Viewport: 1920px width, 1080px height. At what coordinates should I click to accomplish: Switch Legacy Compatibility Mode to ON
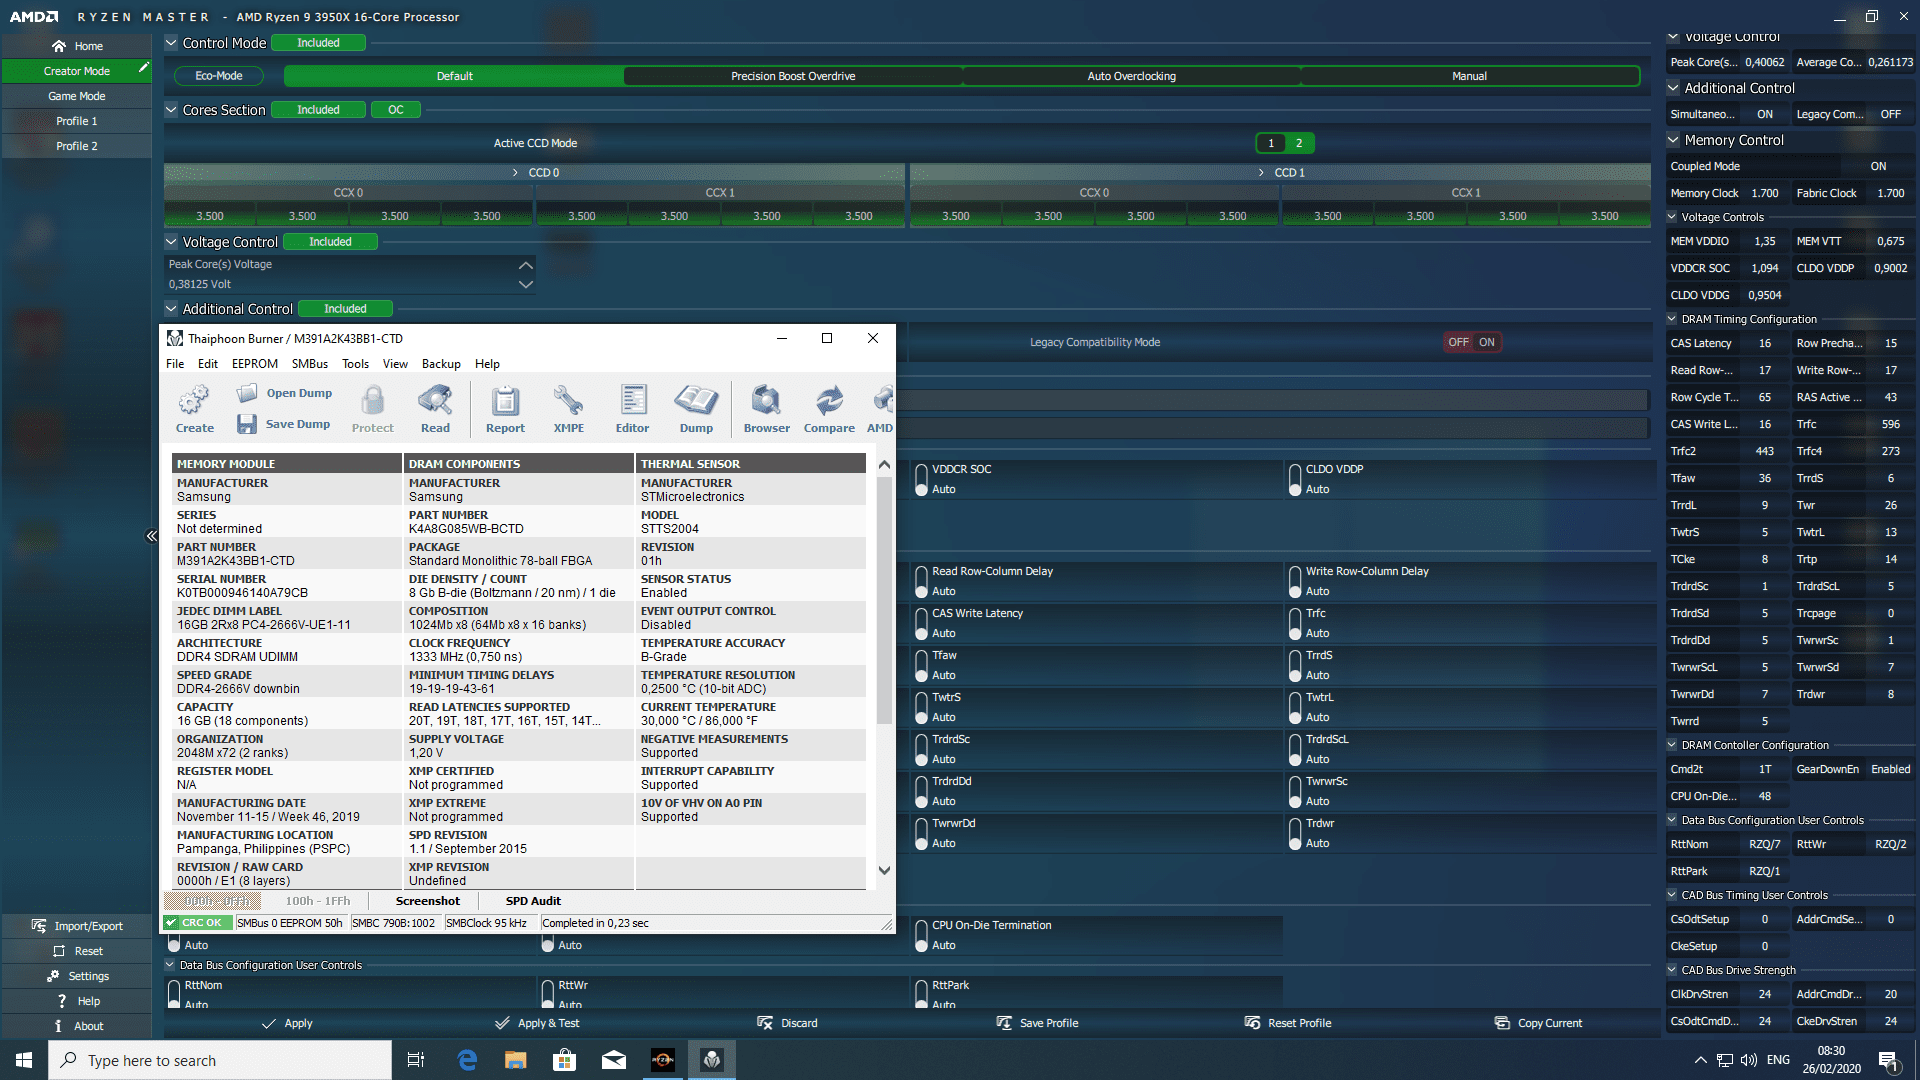click(x=1487, y=342)
